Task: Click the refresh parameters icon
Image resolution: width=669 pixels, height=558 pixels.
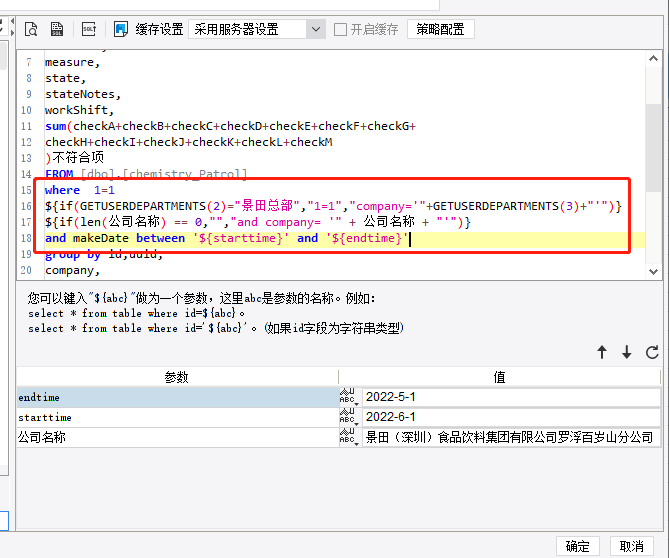Action: [652, 352]
